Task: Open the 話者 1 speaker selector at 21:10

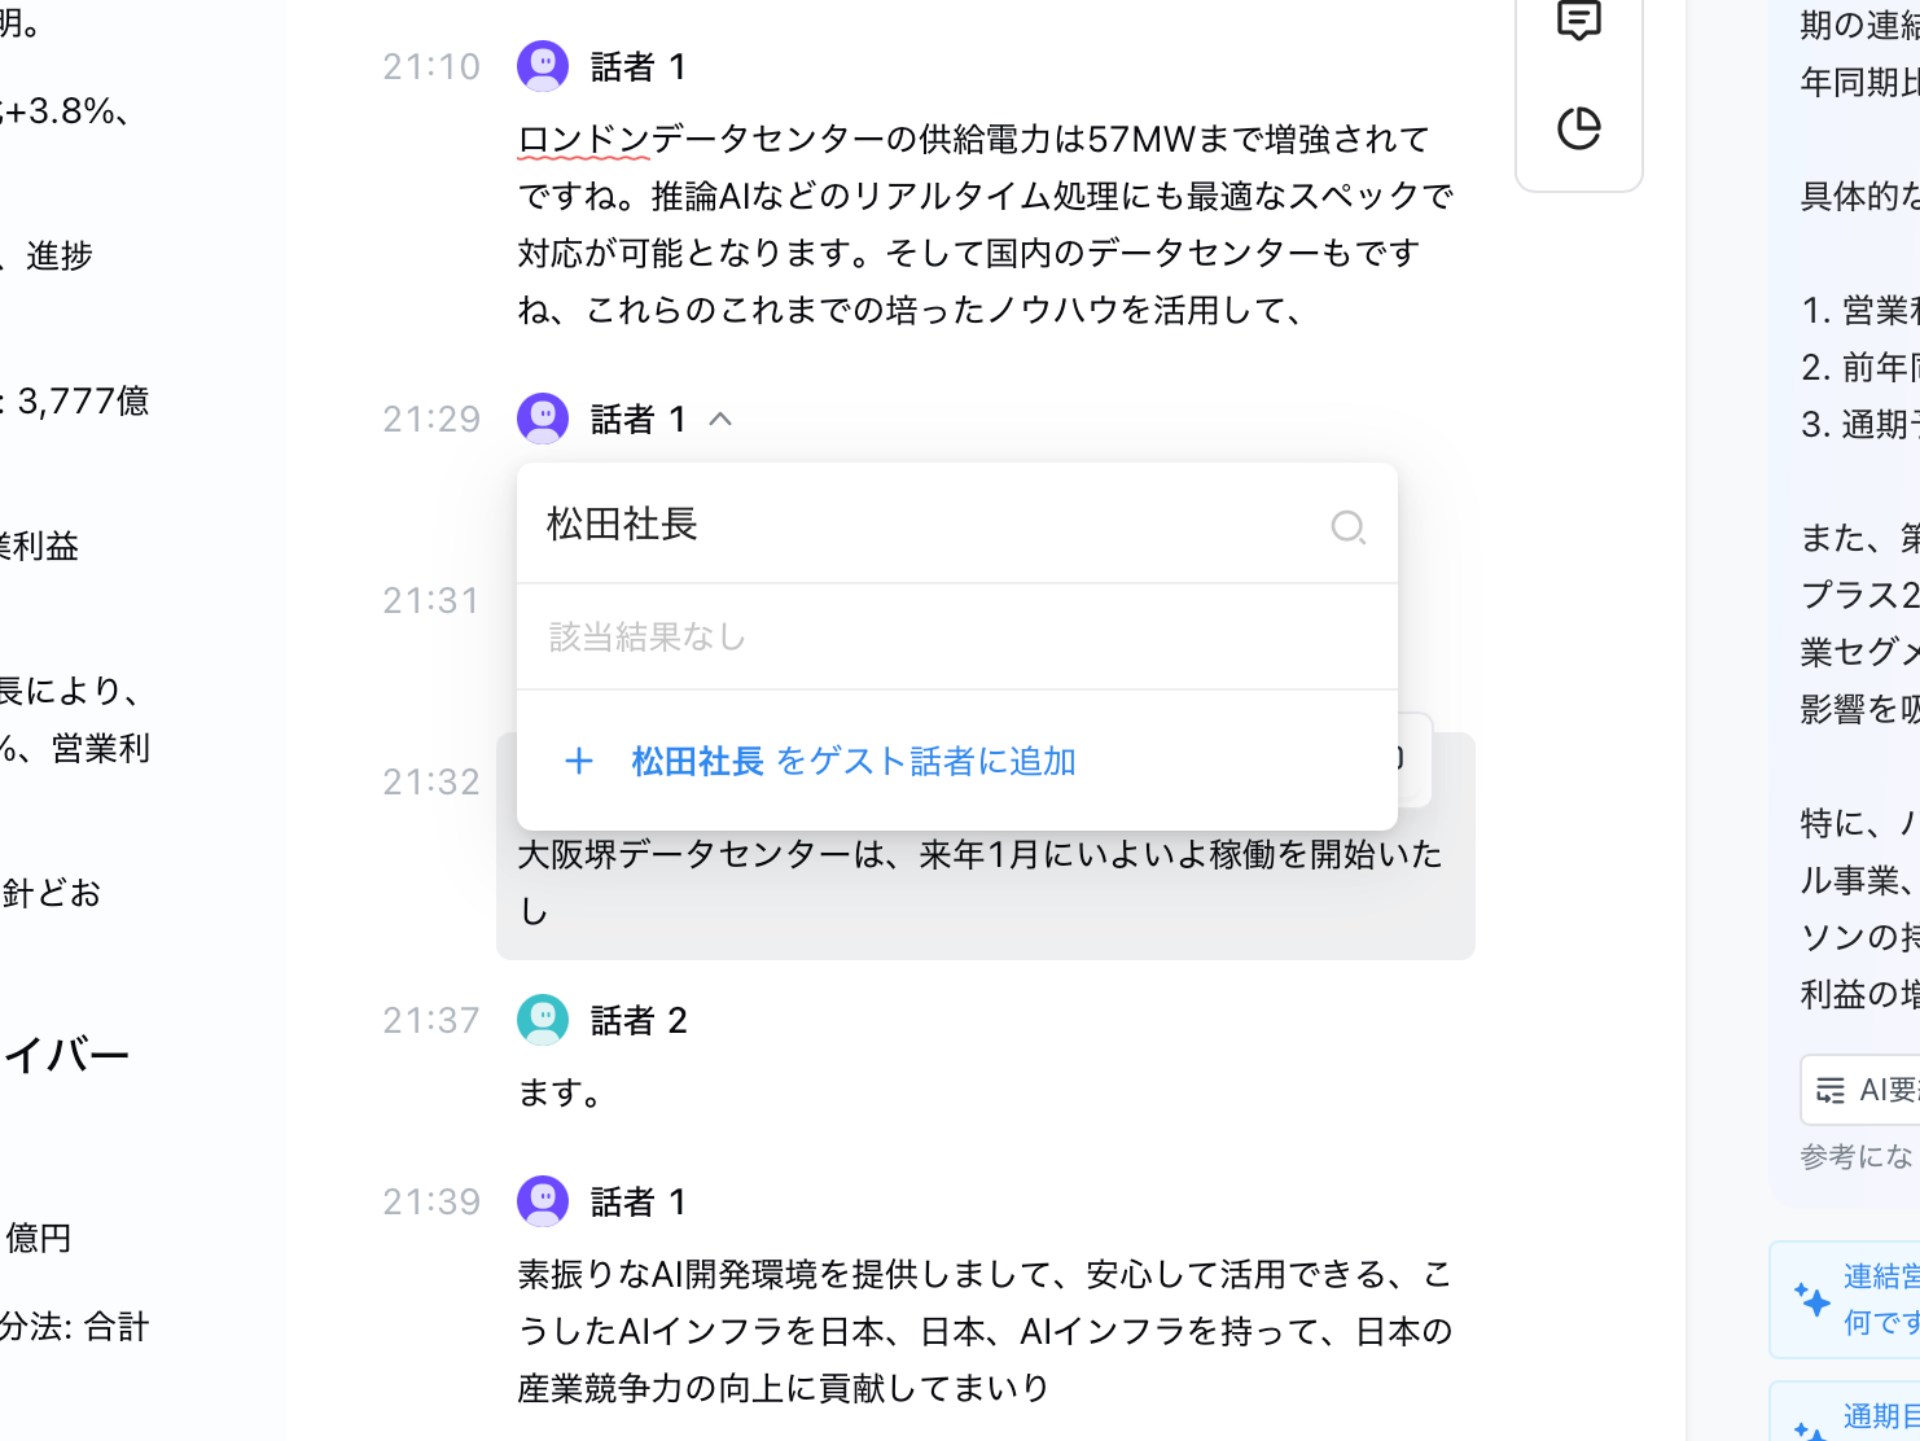Action: tap(638, 67)
